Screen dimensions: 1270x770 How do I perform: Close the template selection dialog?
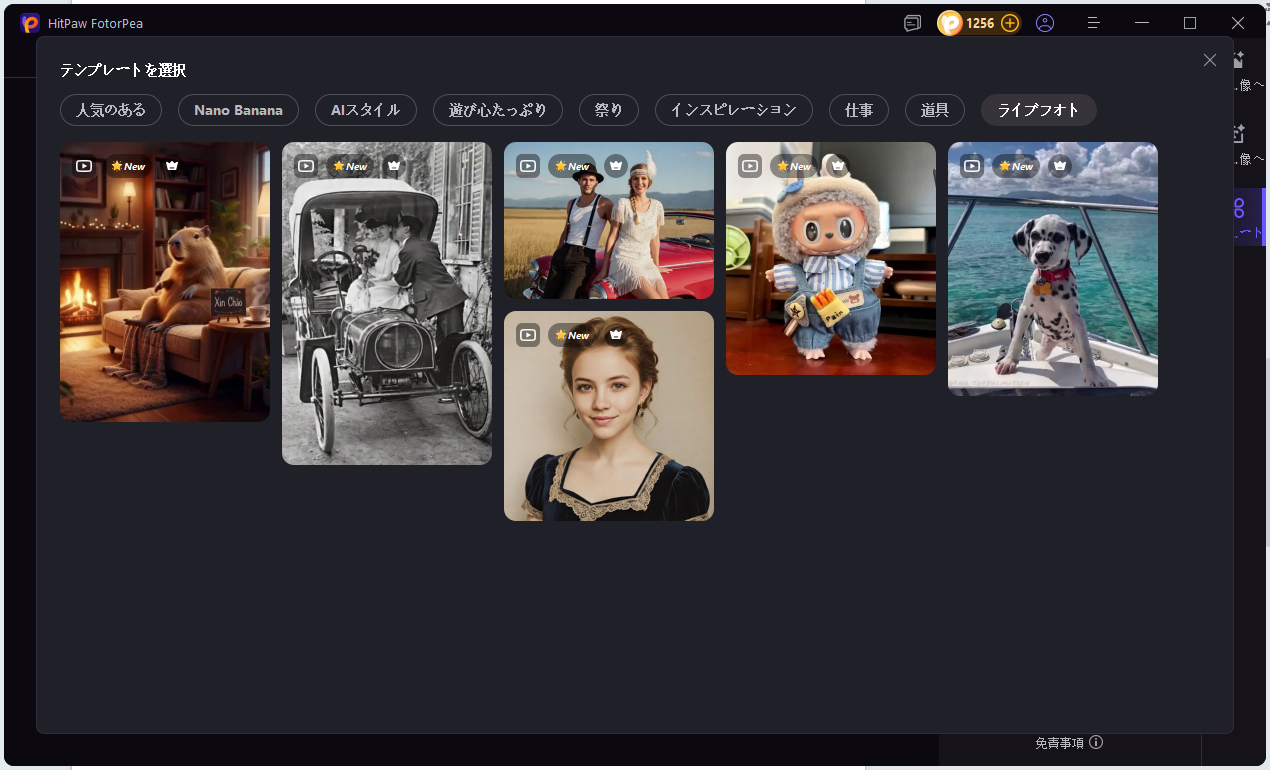click(x=1210, y=60)
